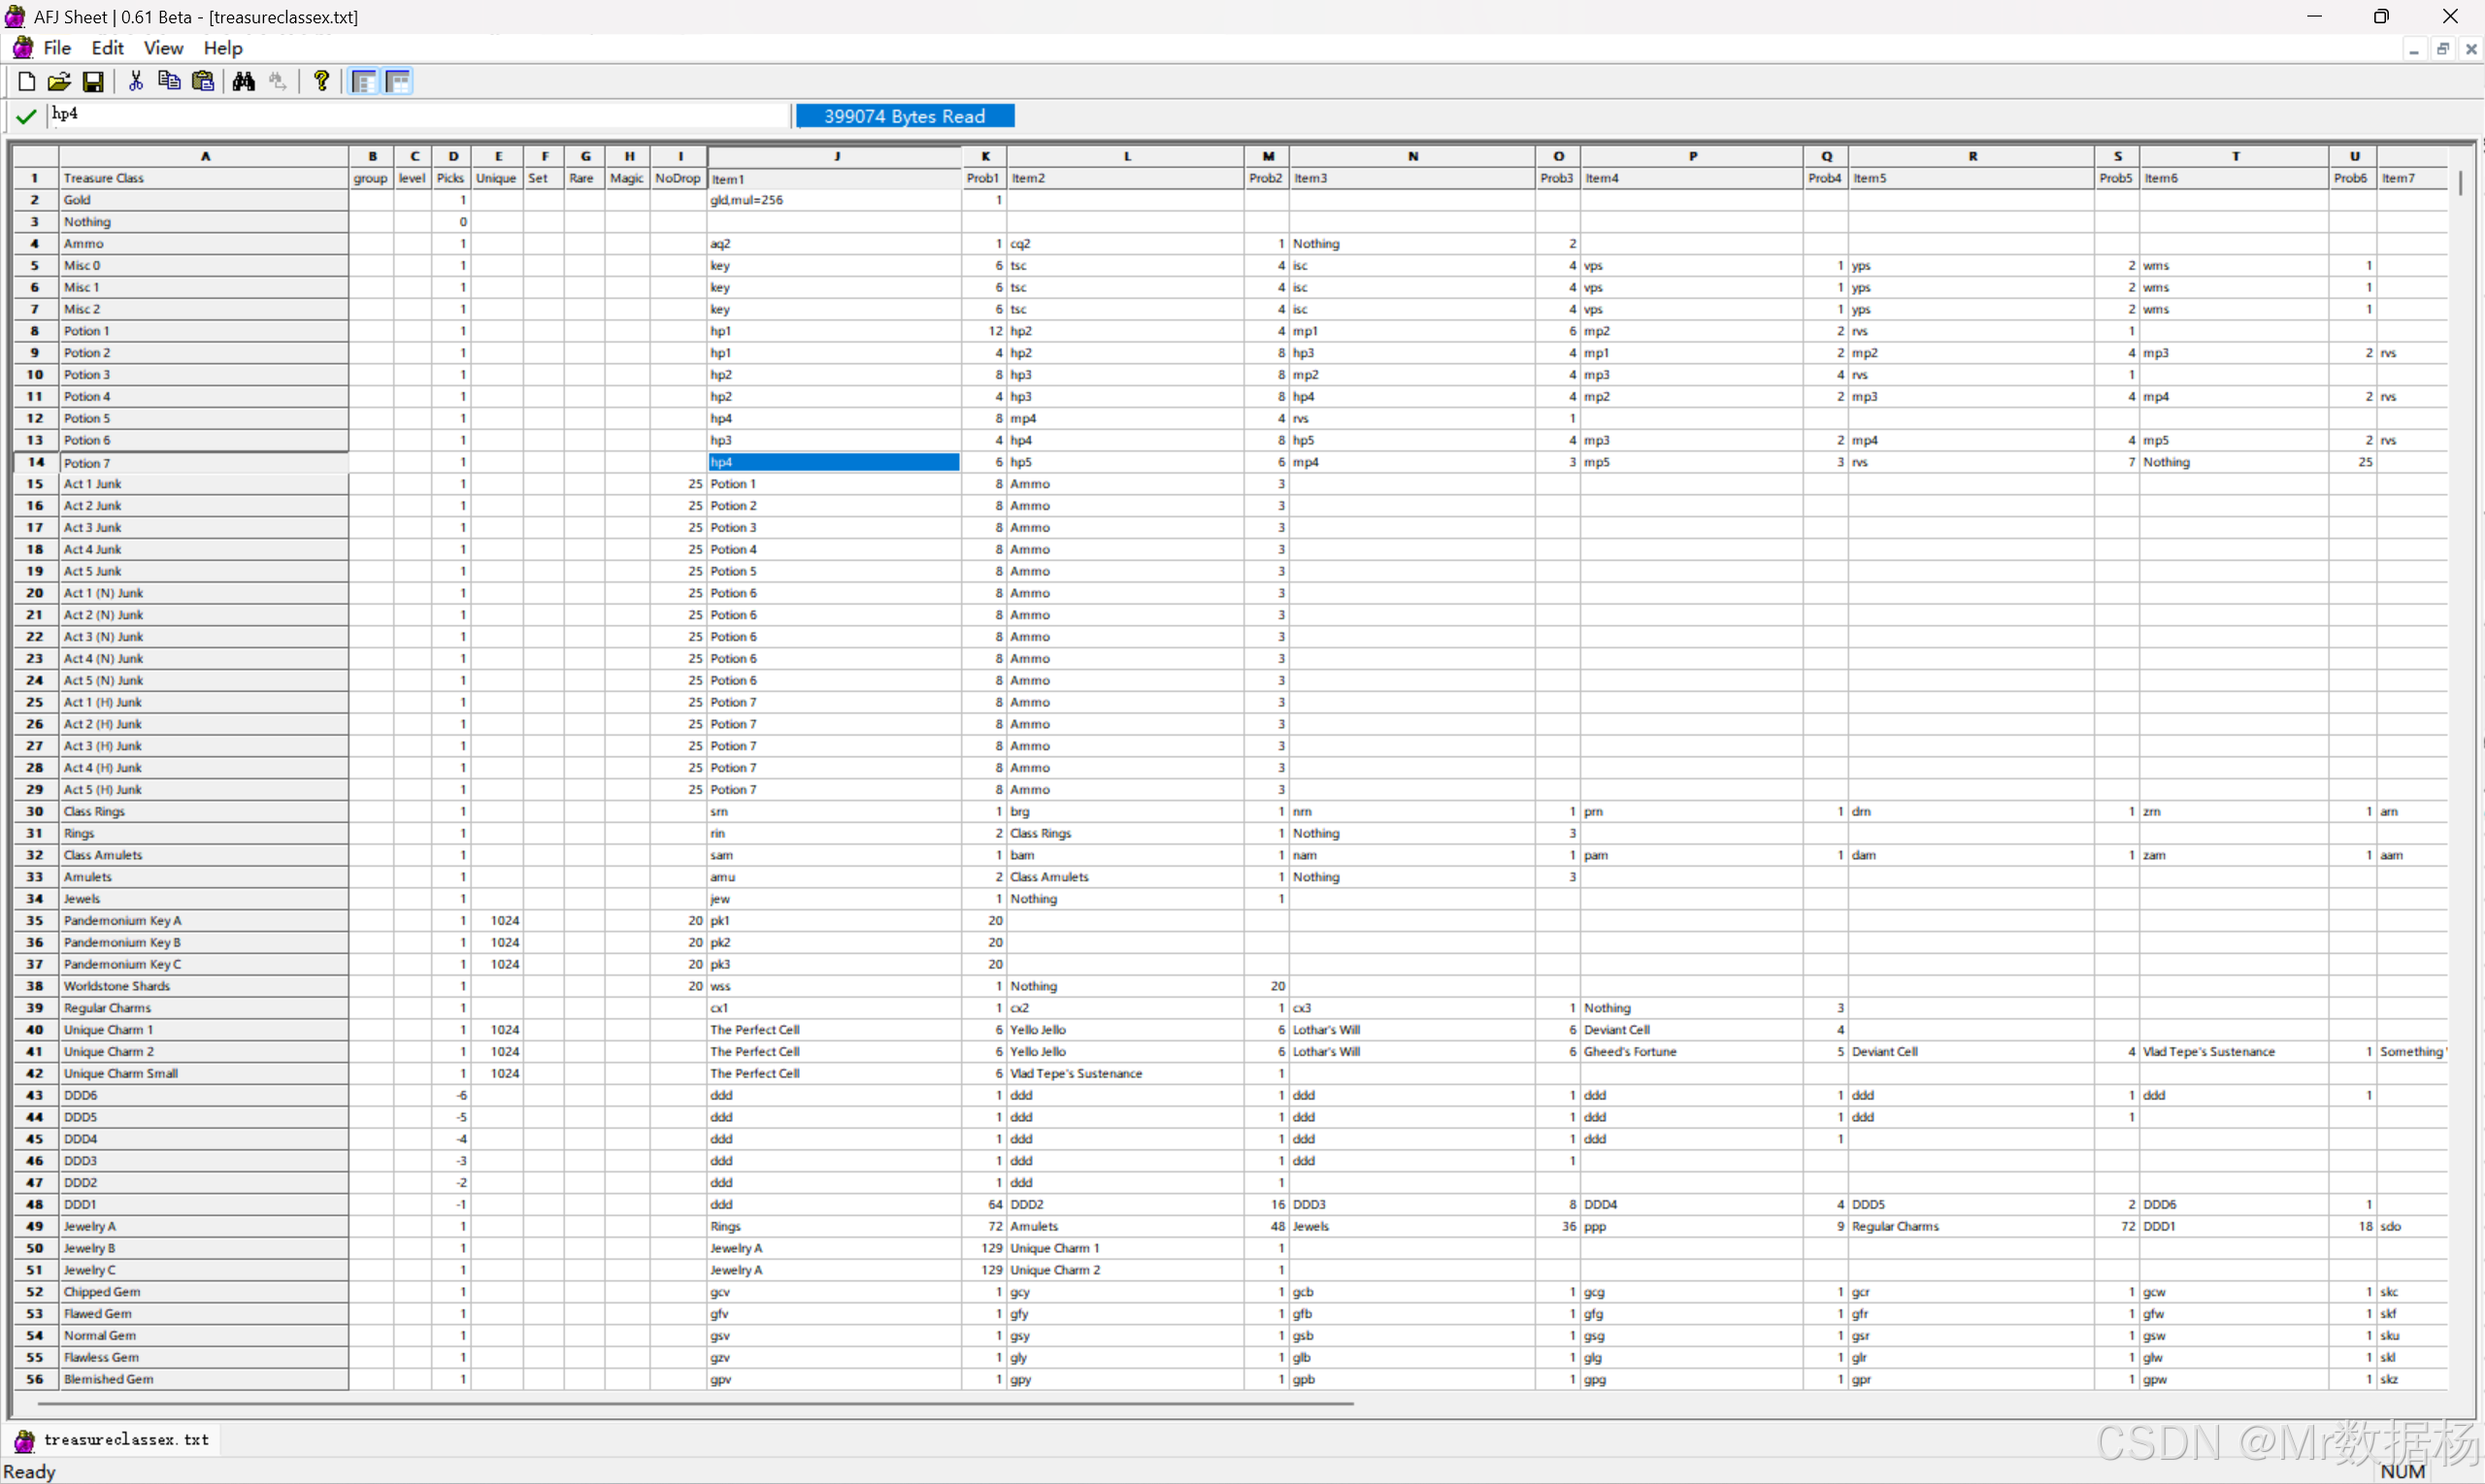The height and width of the screenshot is (1484, 2485).
Task: Select the treasureclassex.txt document tab
Action: [126, 1440]
